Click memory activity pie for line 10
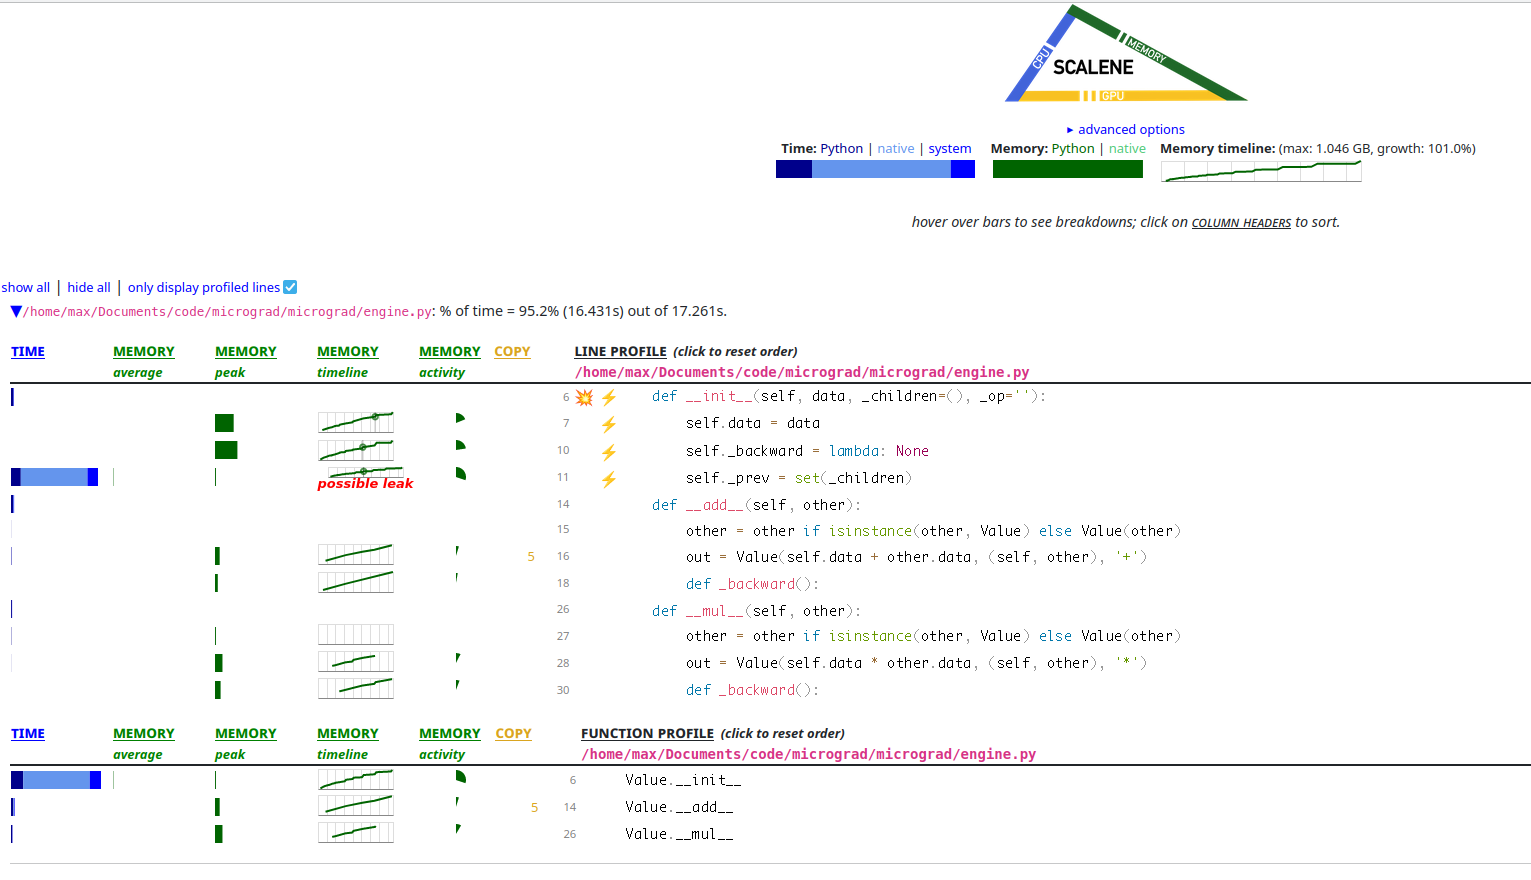This screenshot has height=880, width=1531. coord(460,445)
